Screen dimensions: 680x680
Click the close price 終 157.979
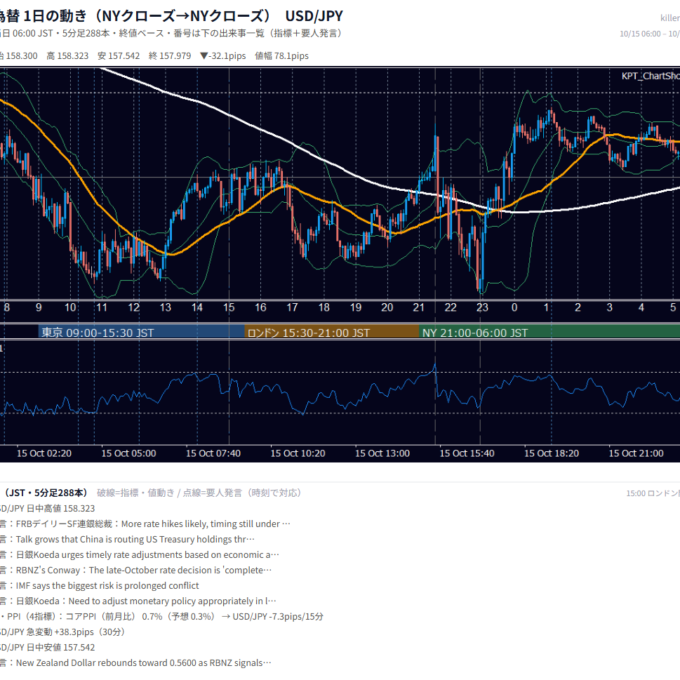[170, 56]
